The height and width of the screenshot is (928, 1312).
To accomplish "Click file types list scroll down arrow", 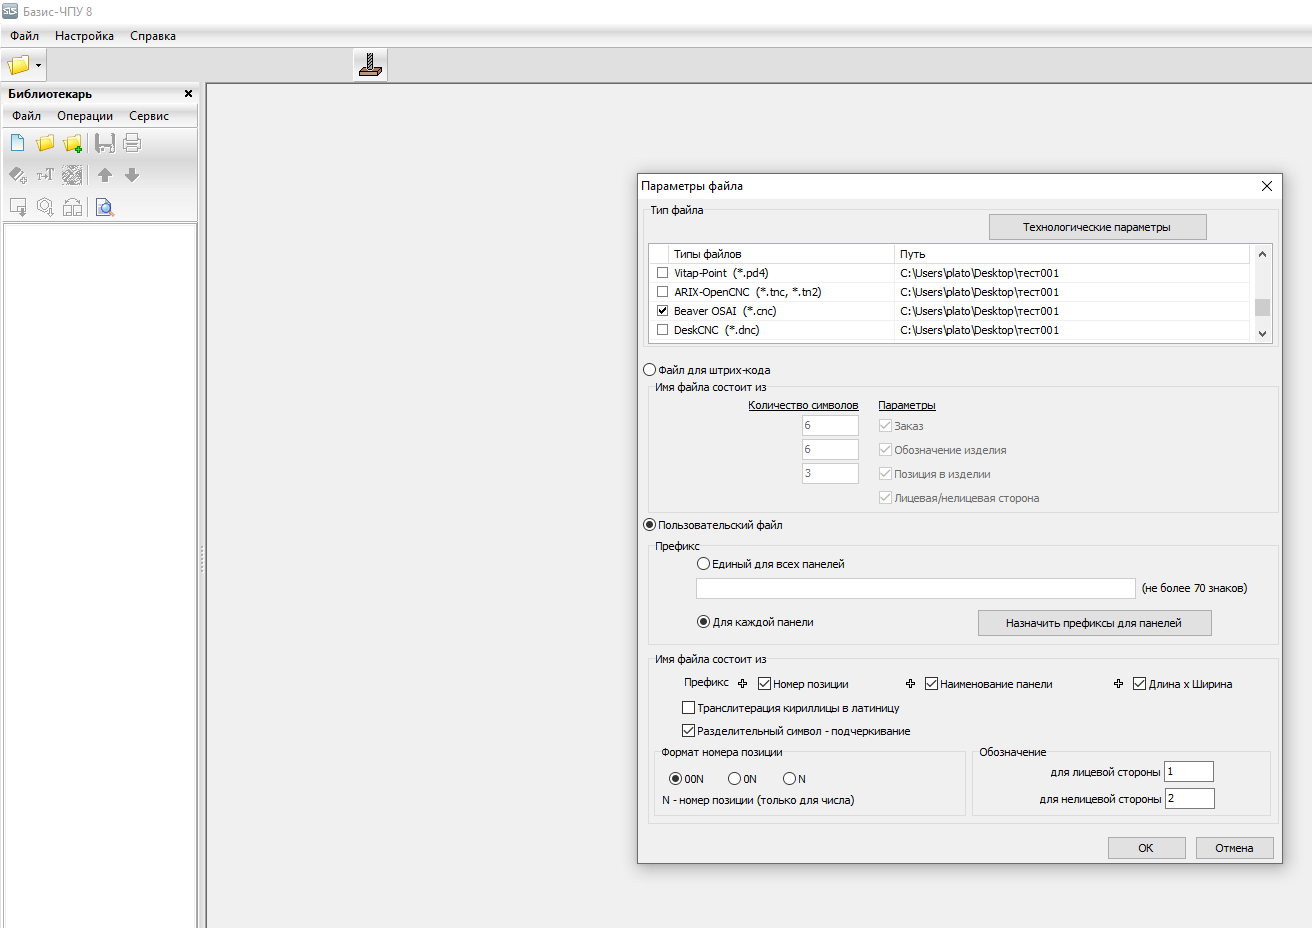I will point(1262,334).
